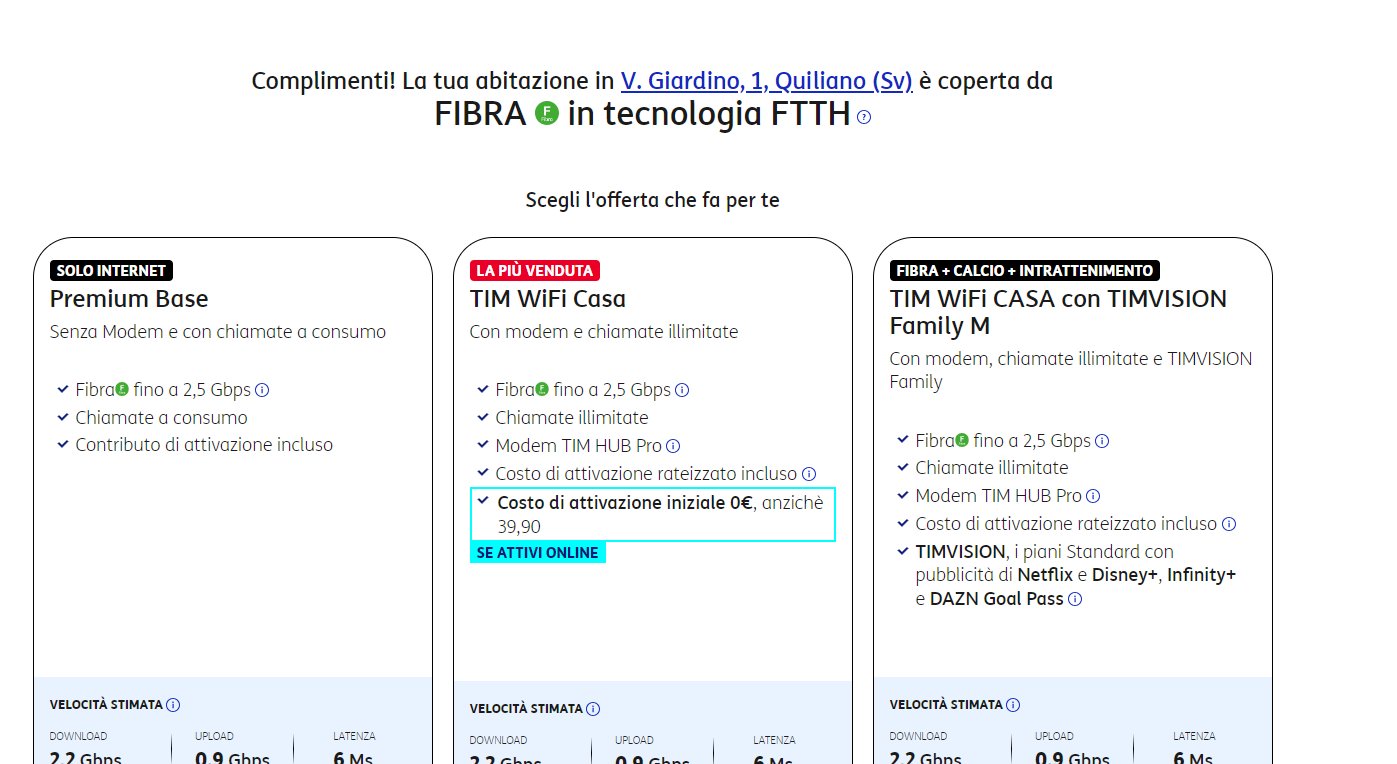This screenshot has width=1397, height=764.
Task: Click green F icon in TIM WiFi Casa fibra line
Action: point(542,389)
